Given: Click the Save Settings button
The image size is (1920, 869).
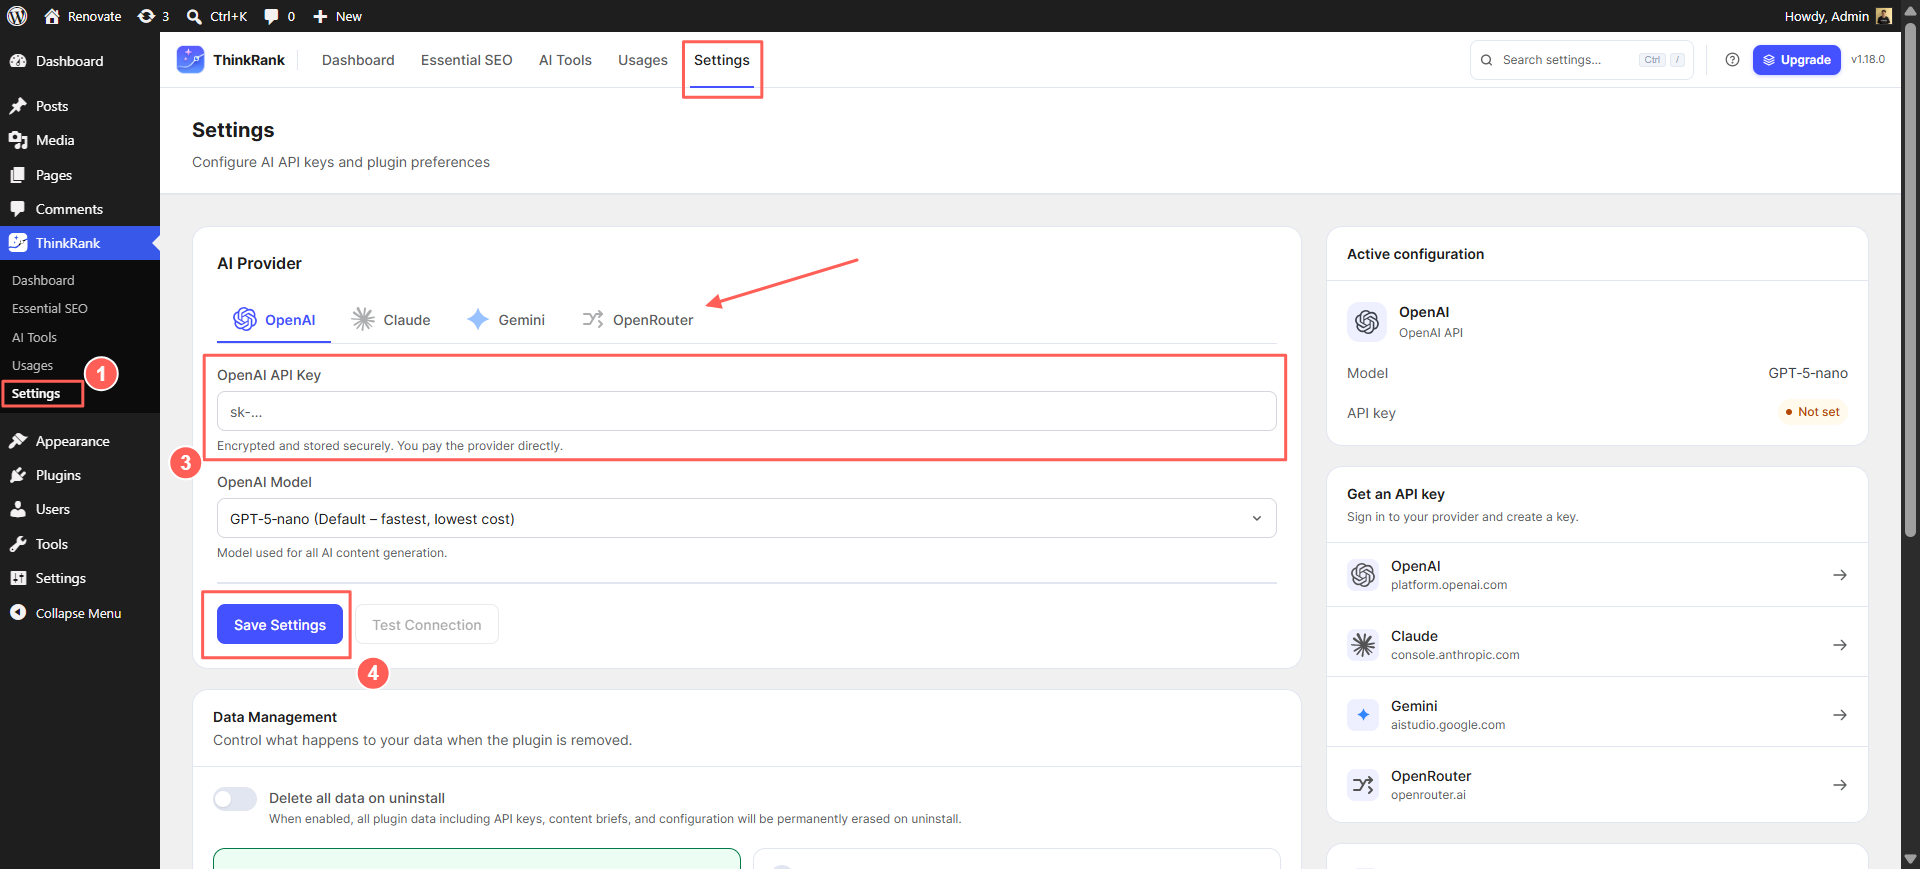Looking at the screenshot, I should coord(280,624).
